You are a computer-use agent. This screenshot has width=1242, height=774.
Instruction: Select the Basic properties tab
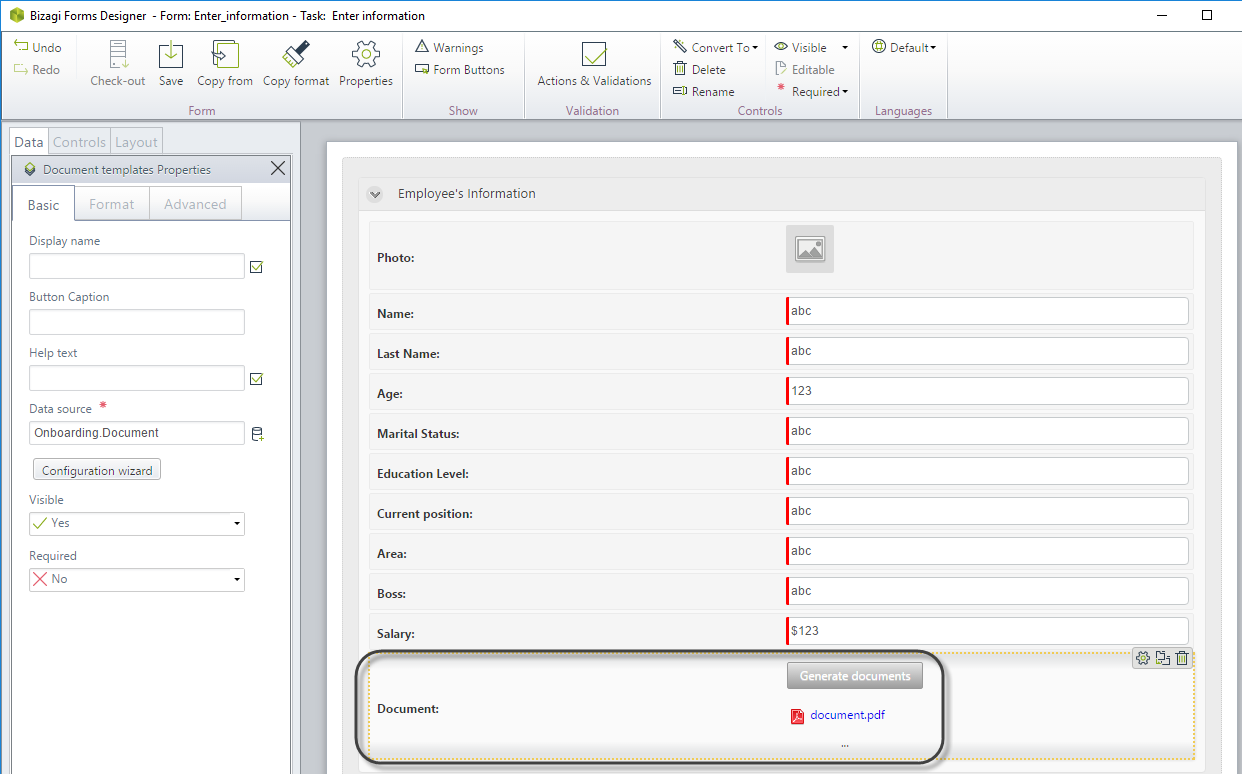43,204
